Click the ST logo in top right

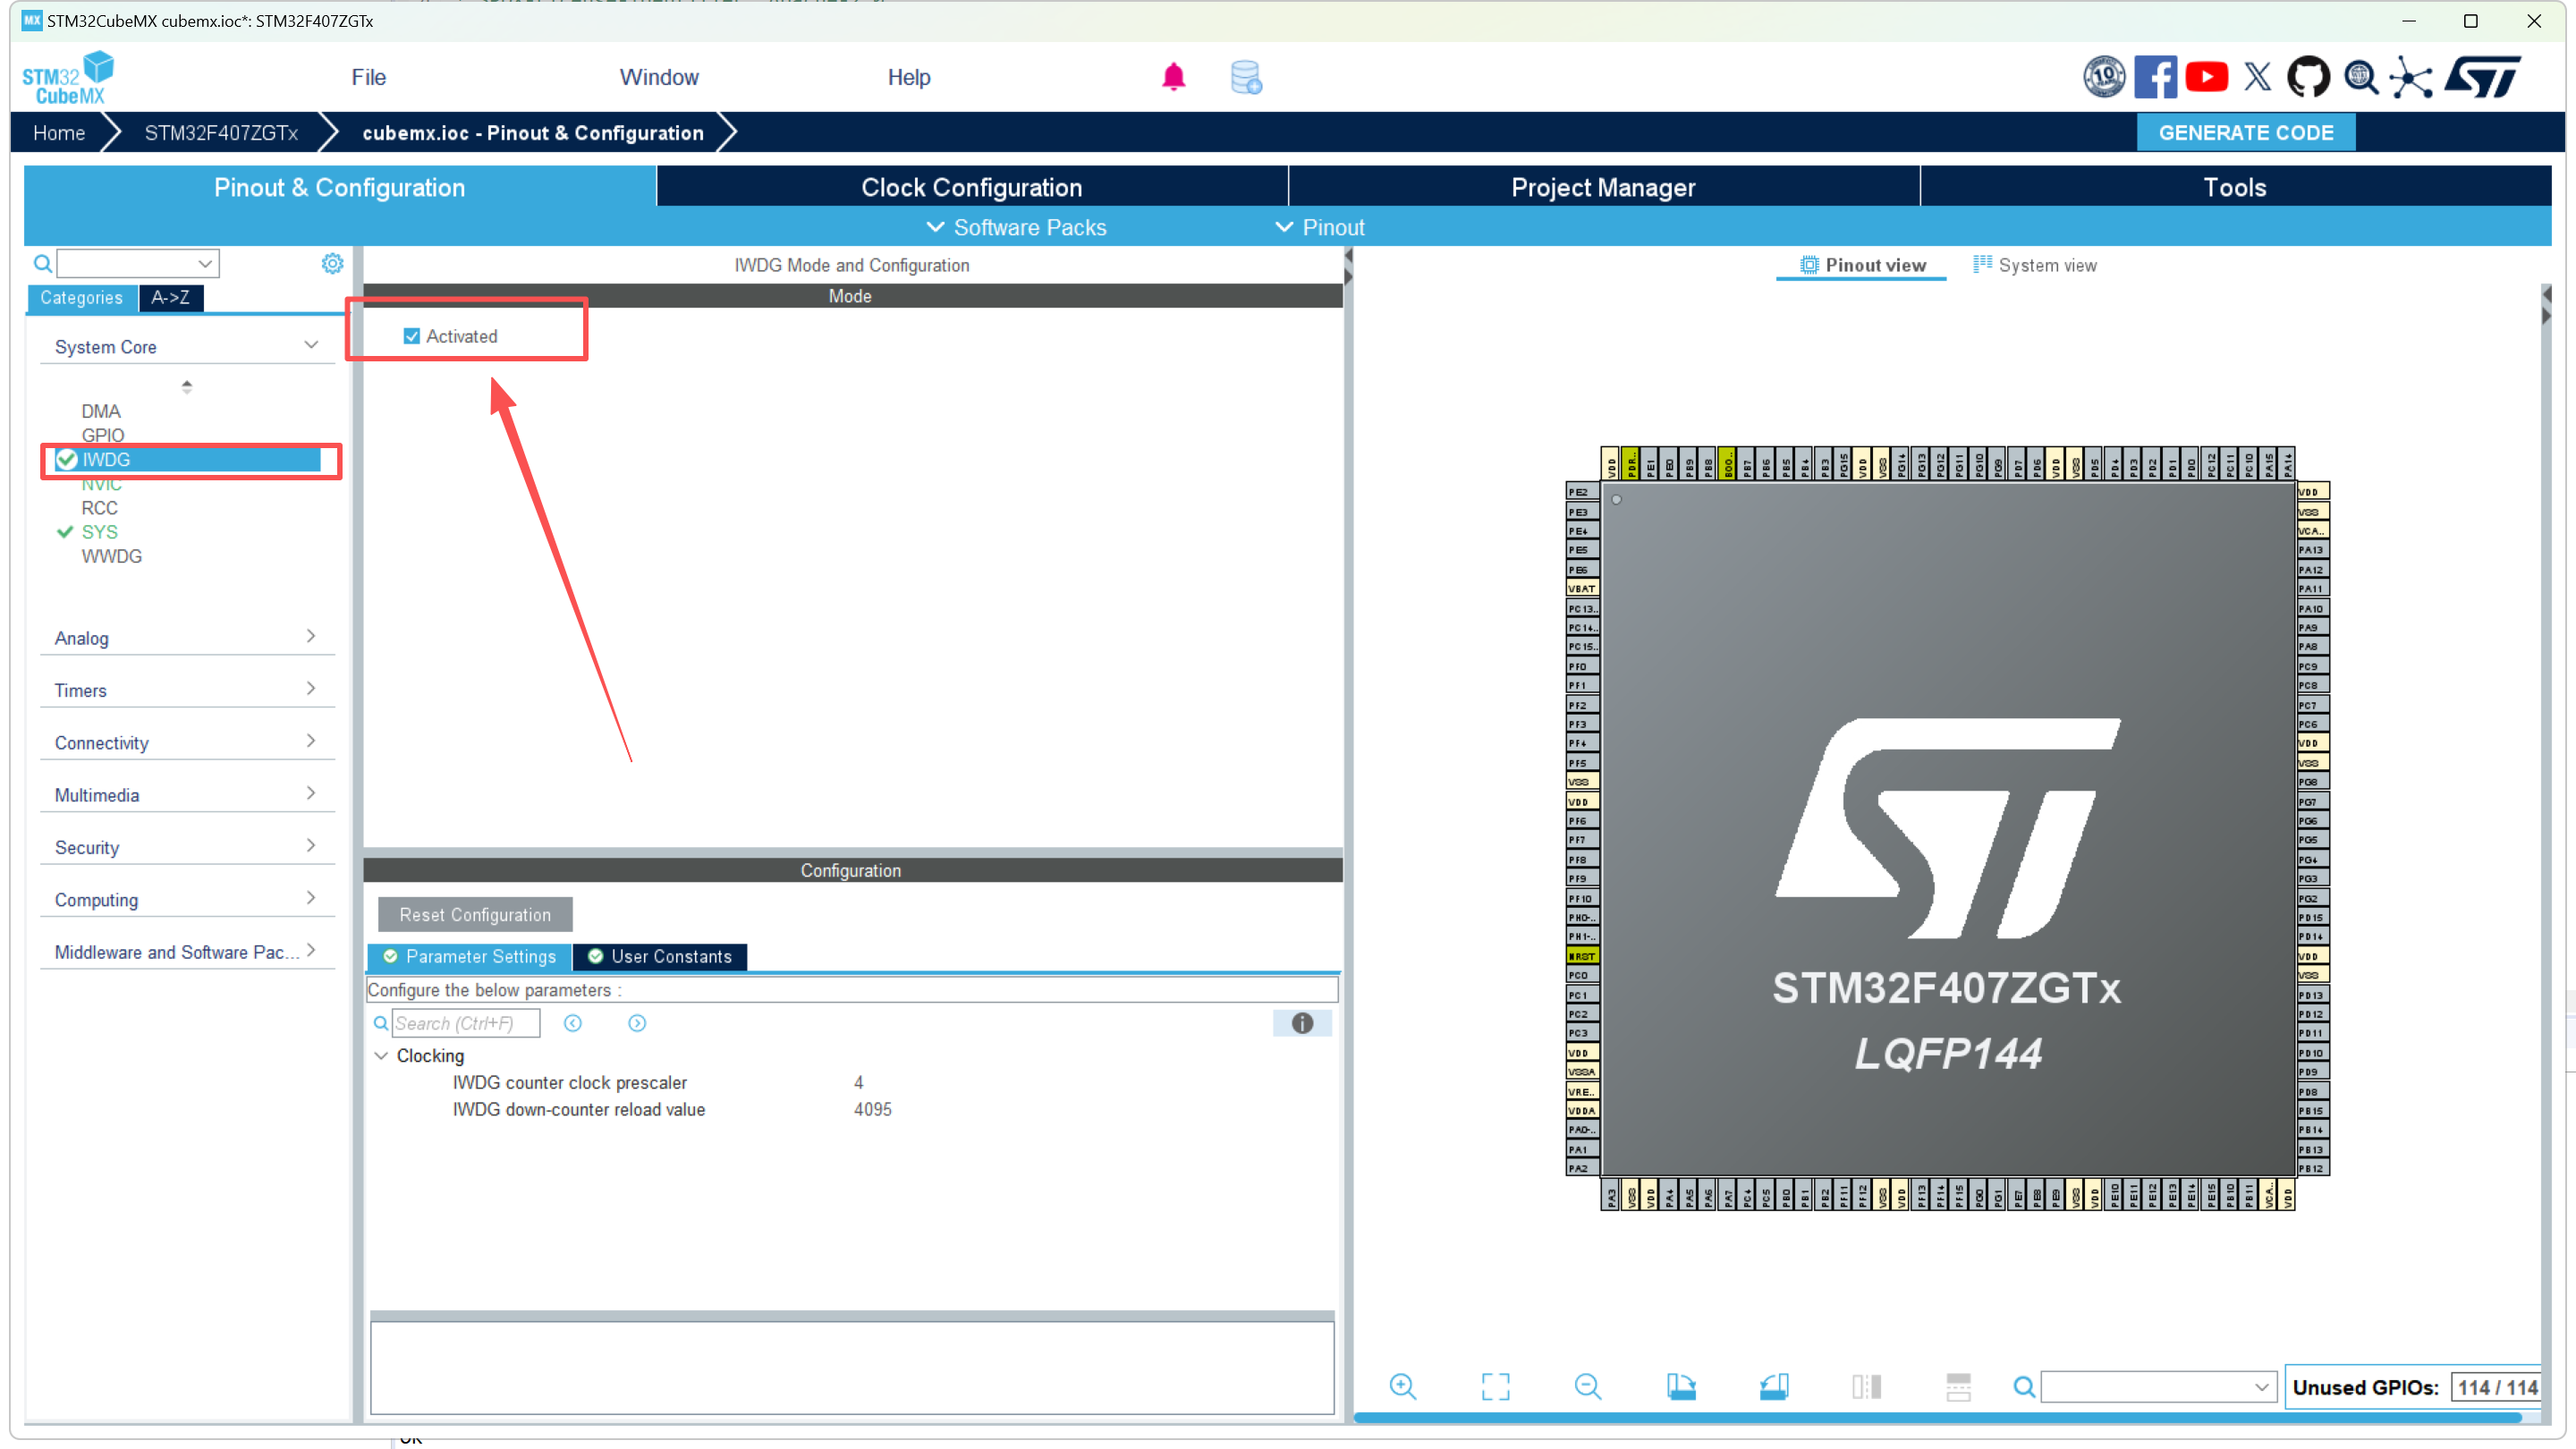2483,77
